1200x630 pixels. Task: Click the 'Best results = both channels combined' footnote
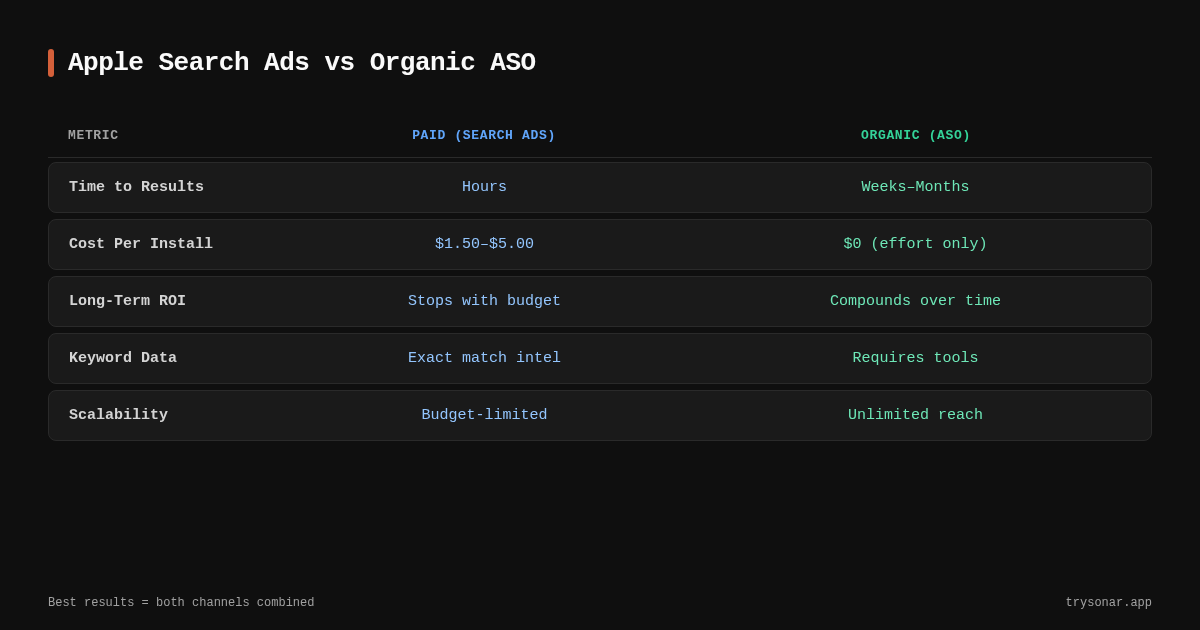[x=181, y=603]
